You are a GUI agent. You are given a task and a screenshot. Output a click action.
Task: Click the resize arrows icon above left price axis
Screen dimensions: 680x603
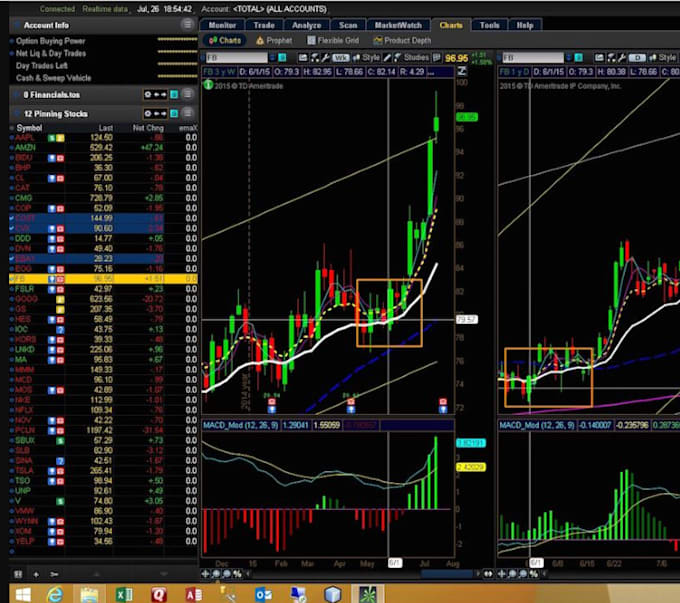click(462, 71)
